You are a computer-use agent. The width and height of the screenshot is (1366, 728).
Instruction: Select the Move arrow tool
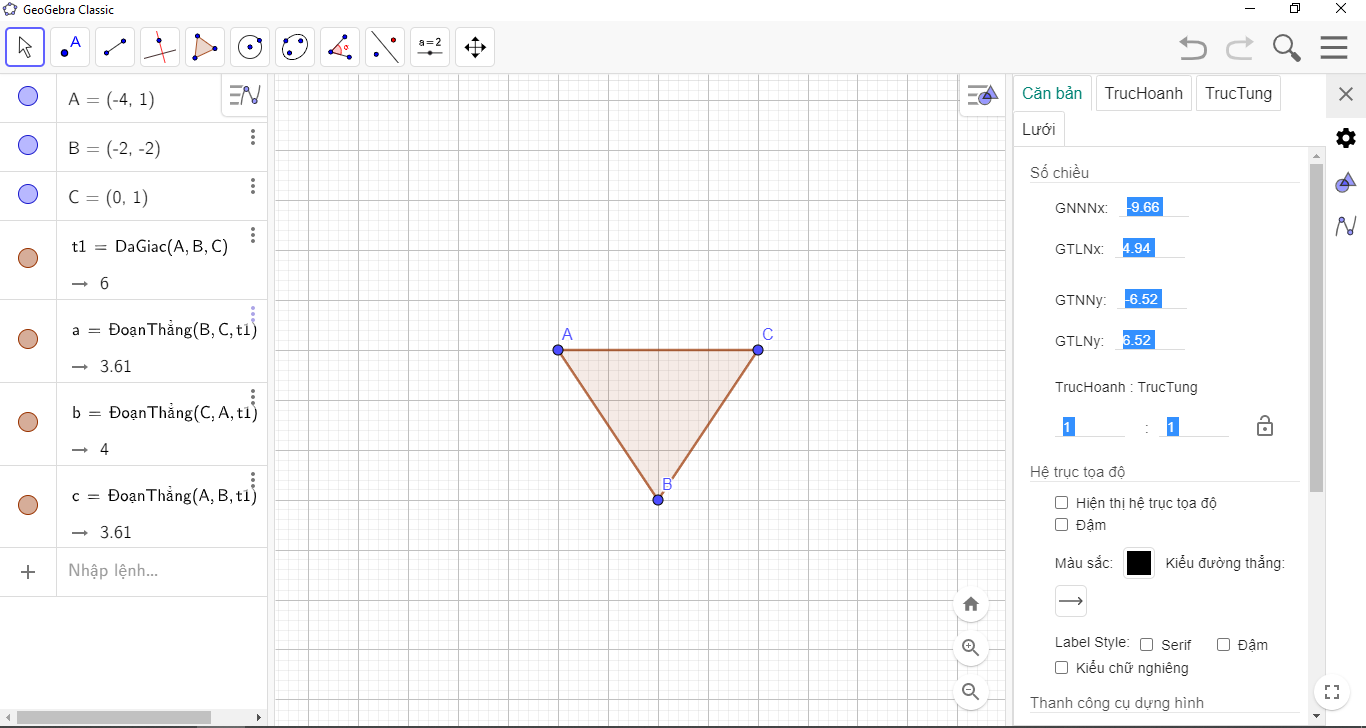25,47
